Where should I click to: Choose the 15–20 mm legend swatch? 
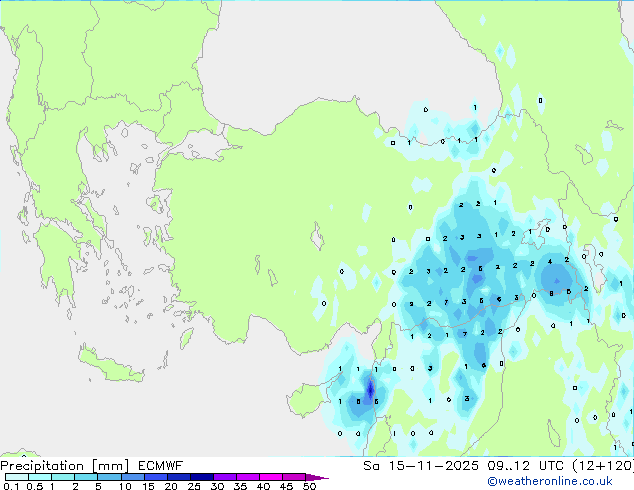tap(155, 477)
